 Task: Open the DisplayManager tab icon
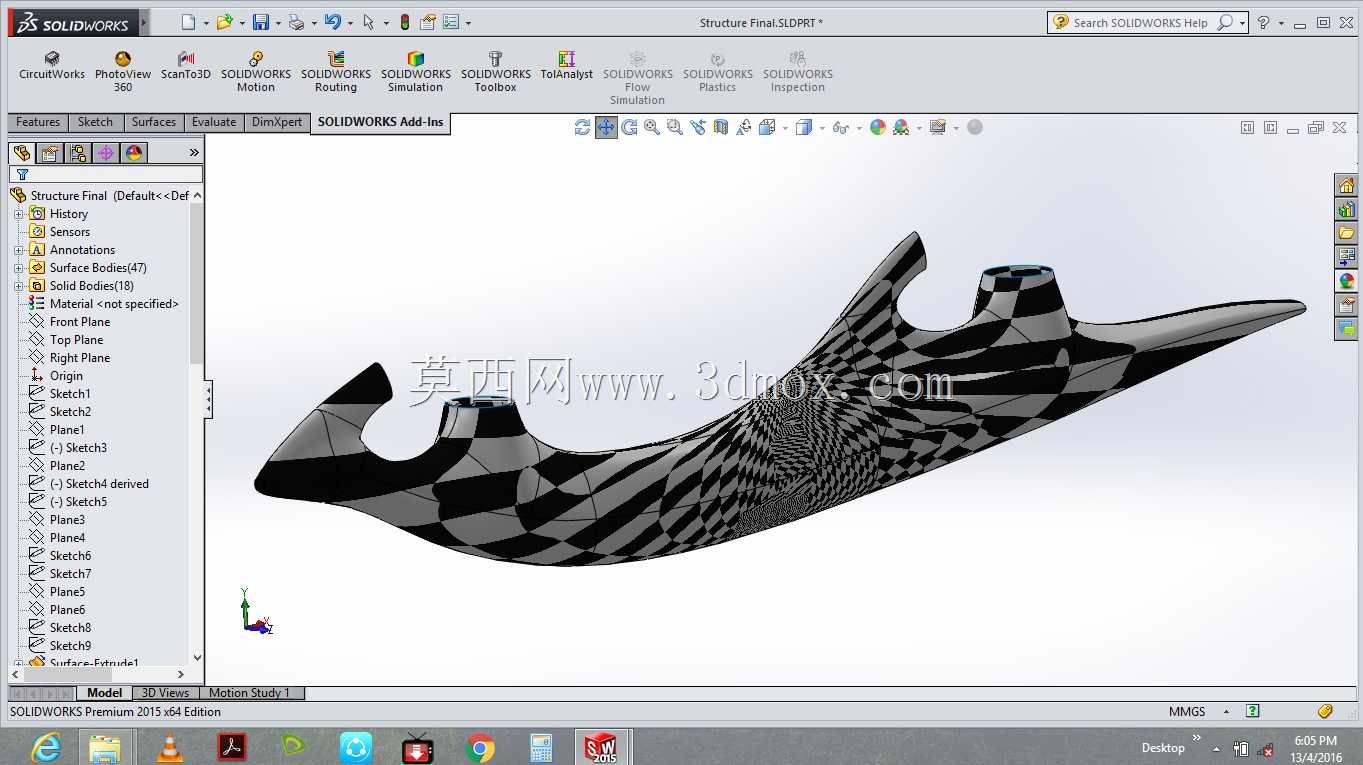[134, 153]
